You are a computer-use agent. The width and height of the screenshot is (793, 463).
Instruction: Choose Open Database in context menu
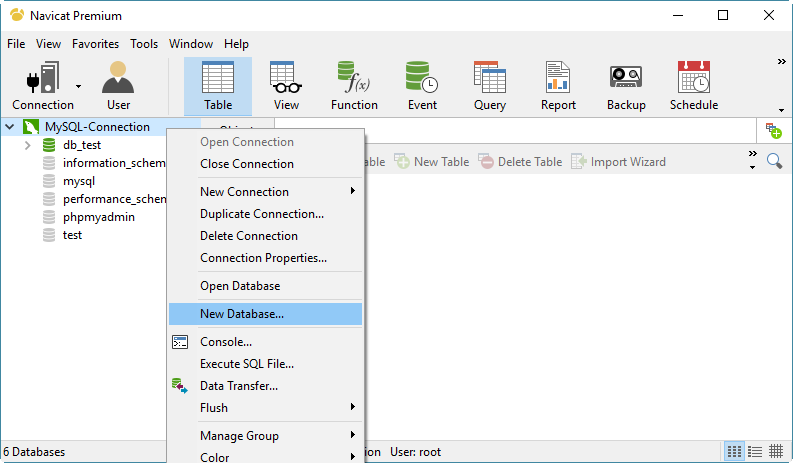pos(266,286)
